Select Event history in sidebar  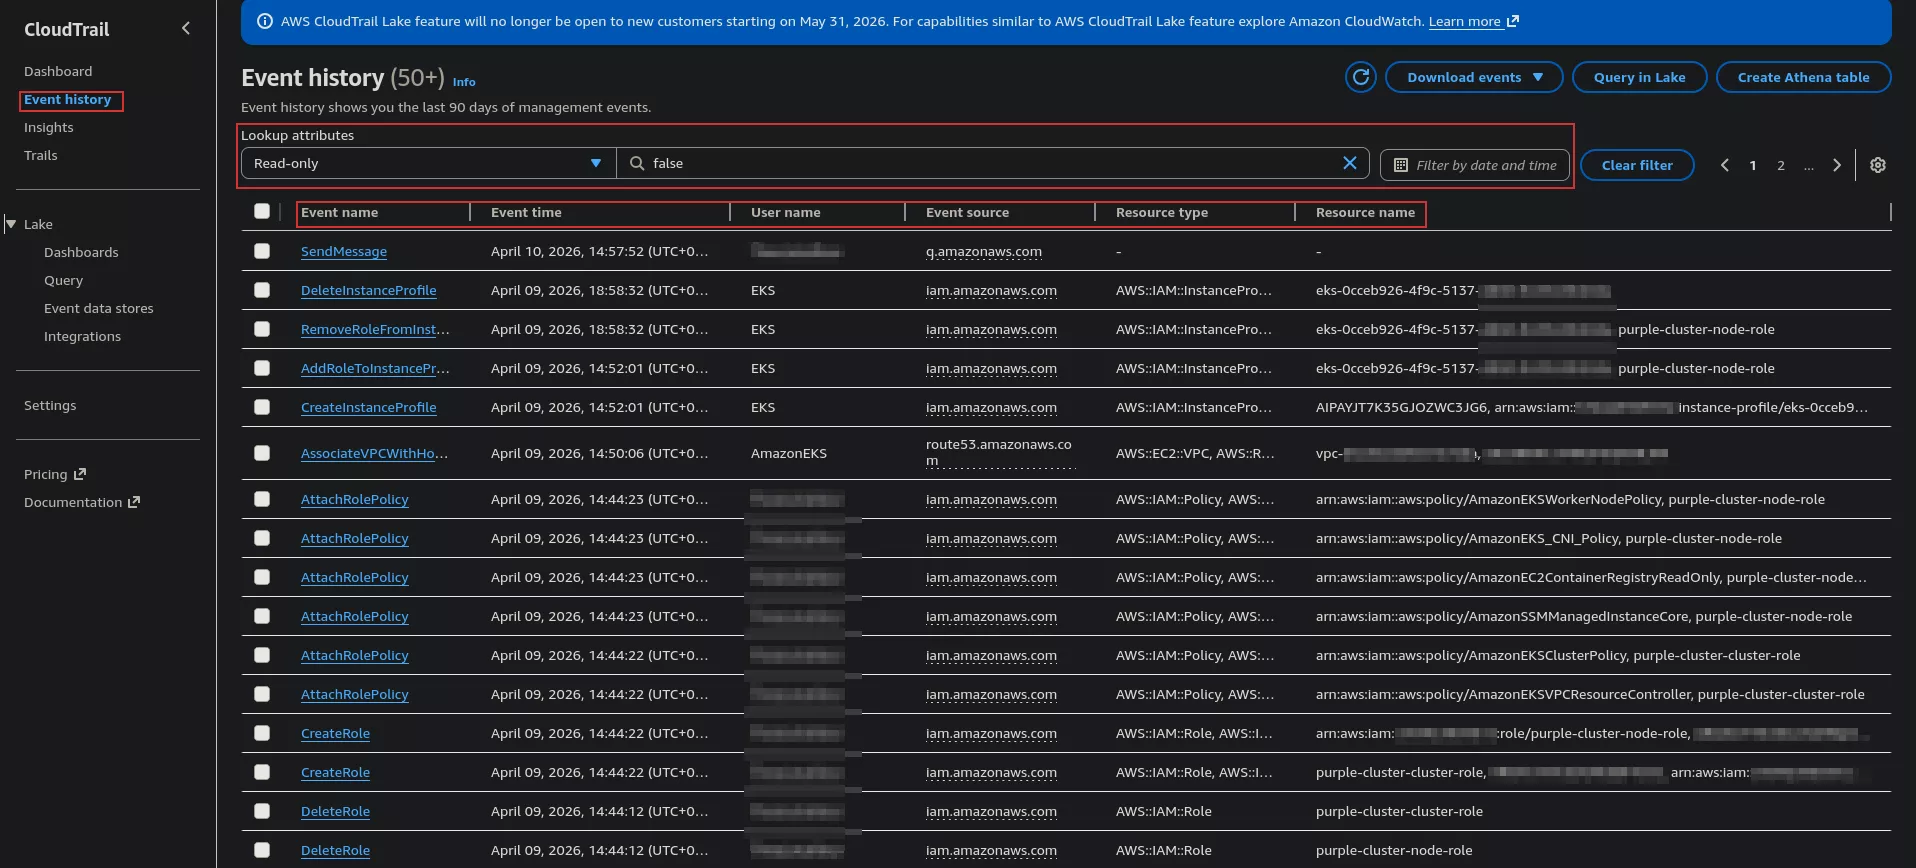coord(68,99)
